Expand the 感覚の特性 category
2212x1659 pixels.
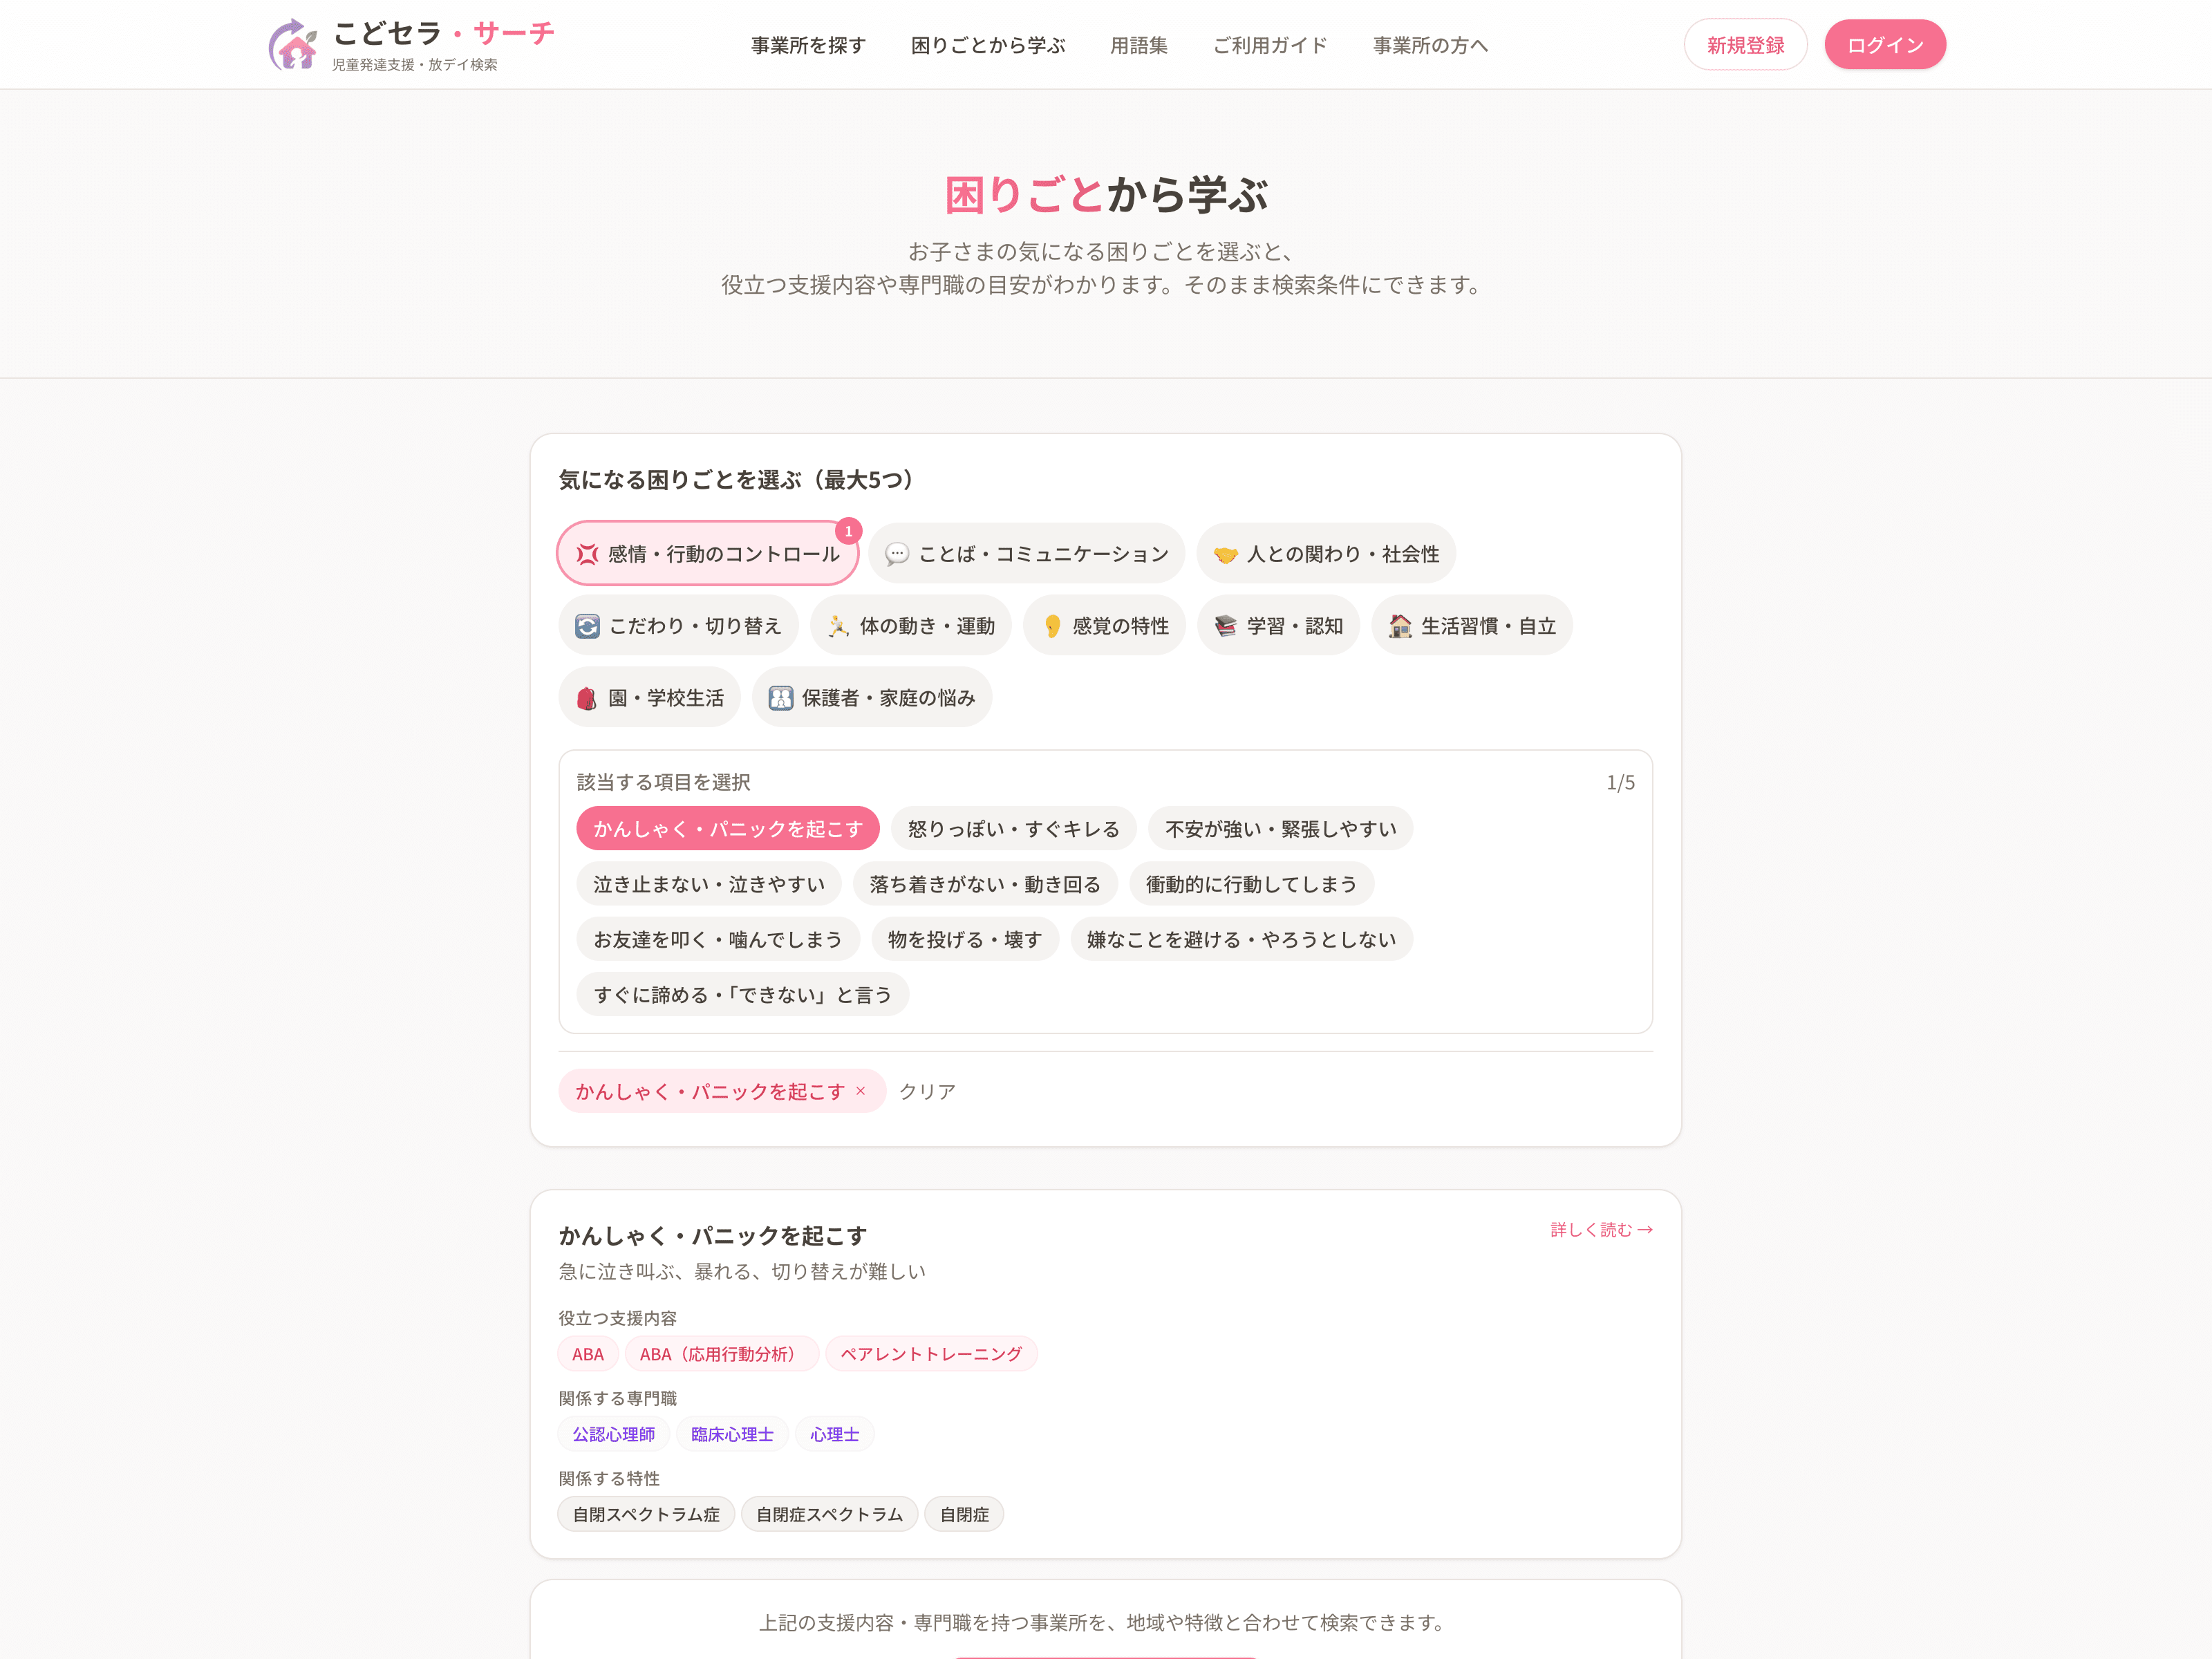pyautogui.click(x=1104, y=626)
